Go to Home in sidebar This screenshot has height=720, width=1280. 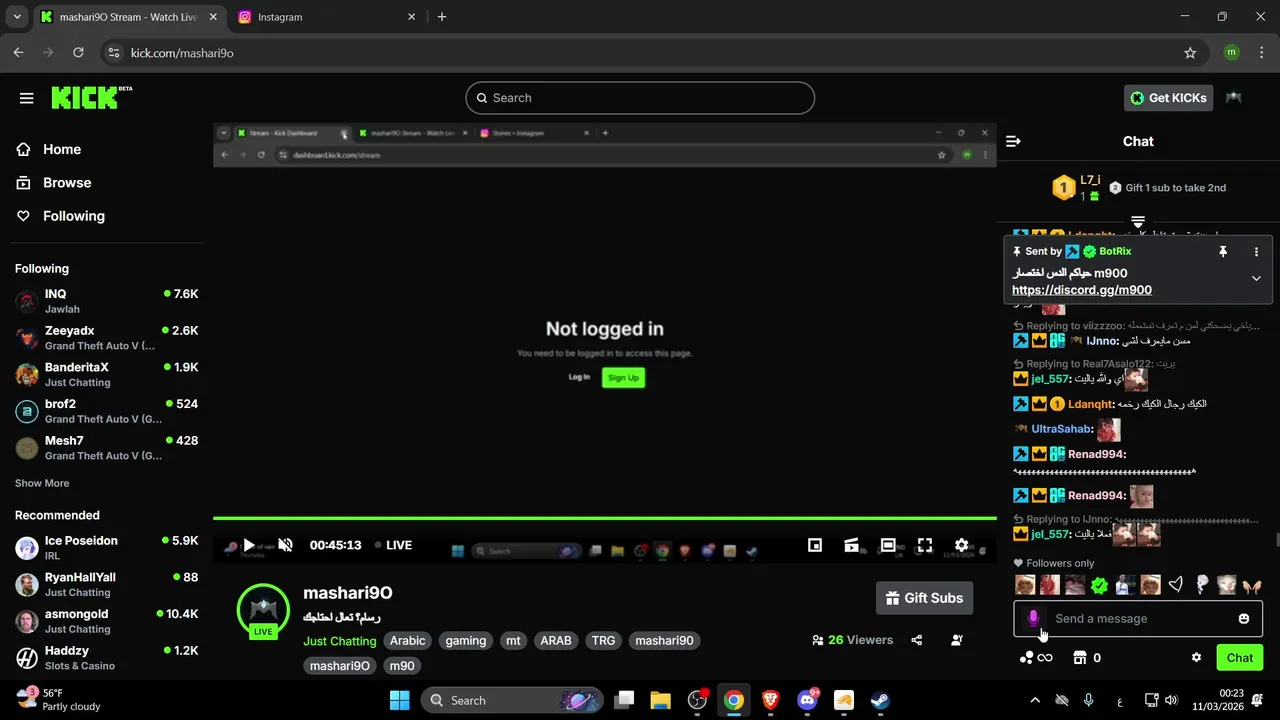(62, 149)
